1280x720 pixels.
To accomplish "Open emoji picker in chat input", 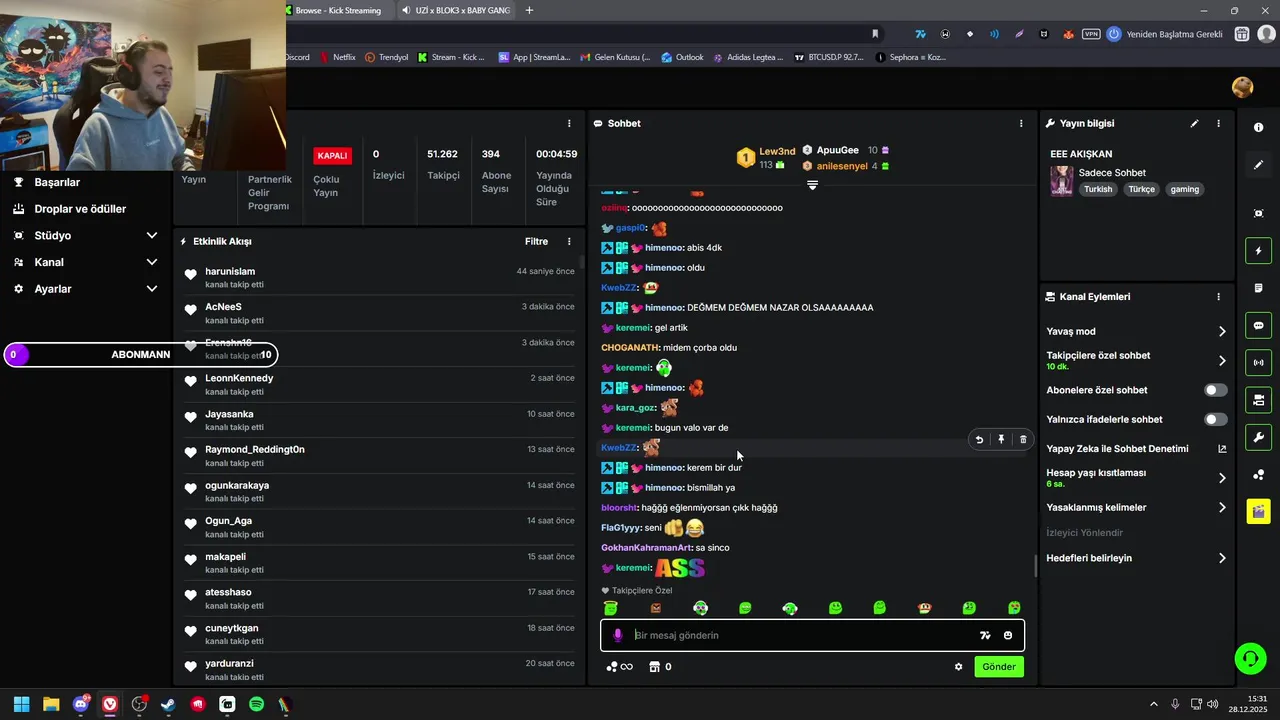I will pos(1008,635).
